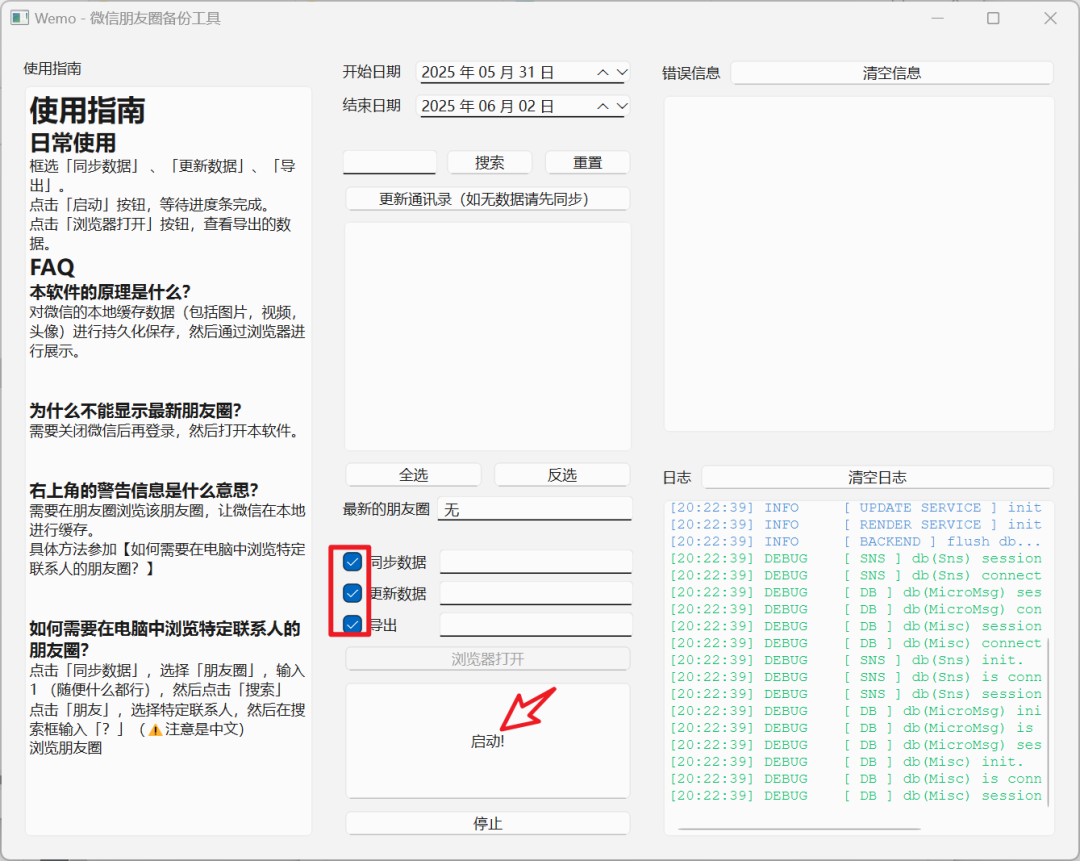
Task: Click 清空日志 to clear the log
Action: (891, 477)
